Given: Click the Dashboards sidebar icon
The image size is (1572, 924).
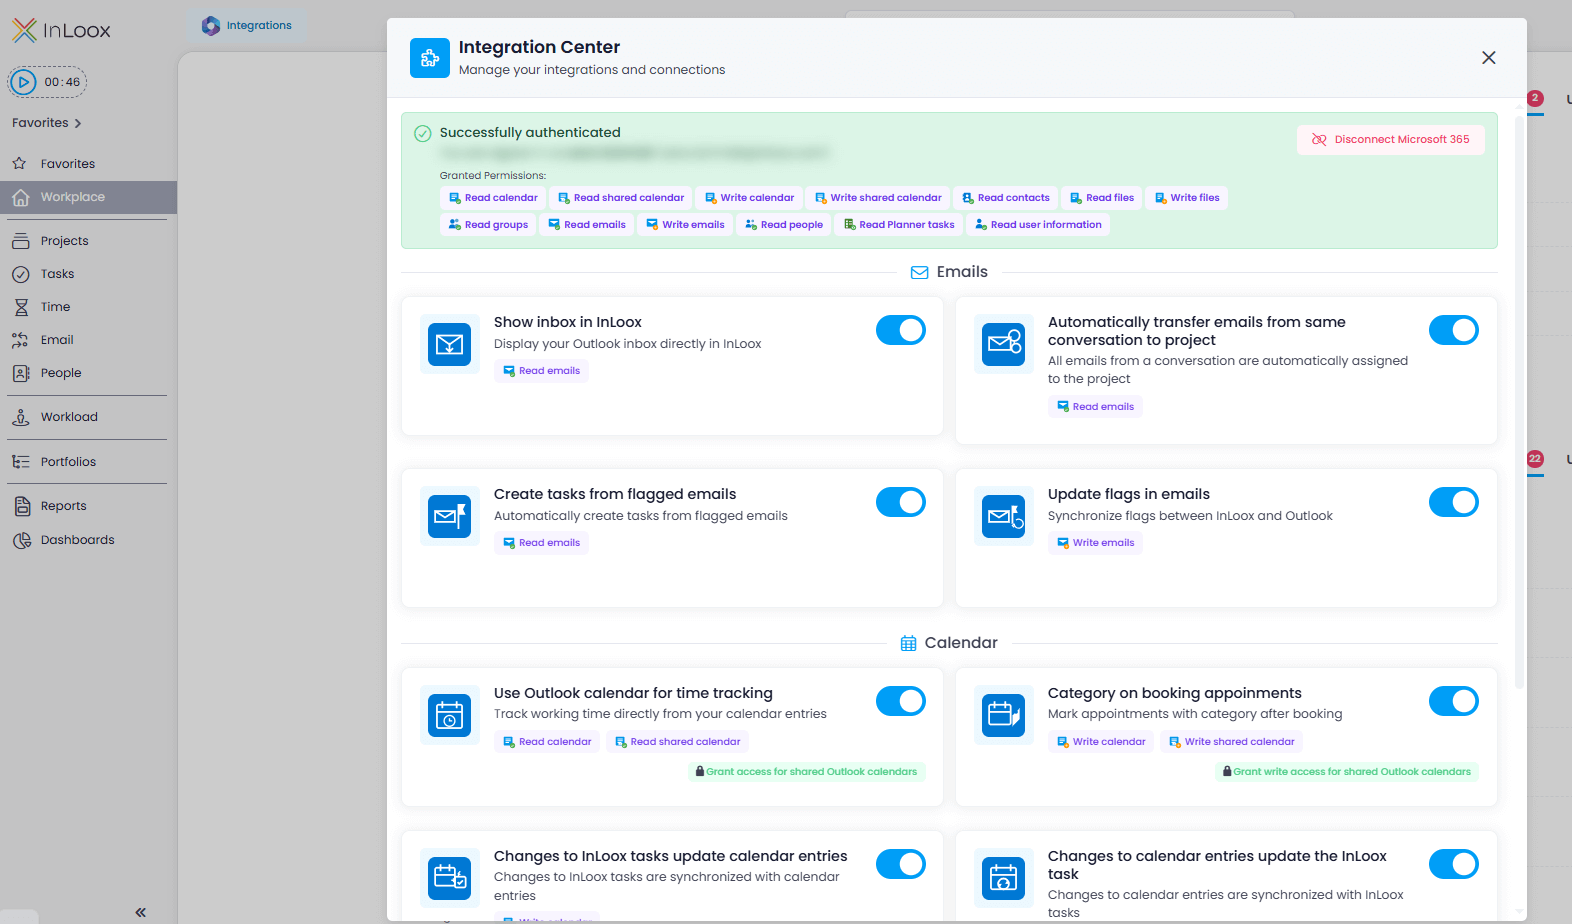Looking at the screenshot, I should point(21,540).
